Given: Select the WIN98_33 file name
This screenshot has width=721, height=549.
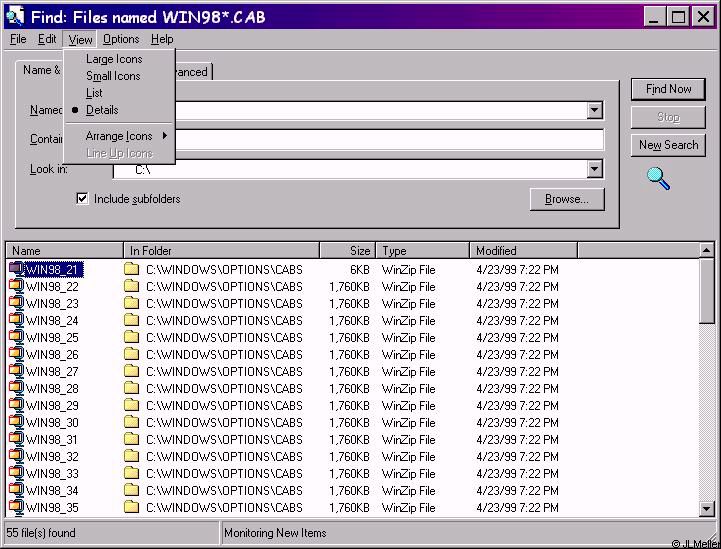Looking at the screenshot, I should pos(52,474).
